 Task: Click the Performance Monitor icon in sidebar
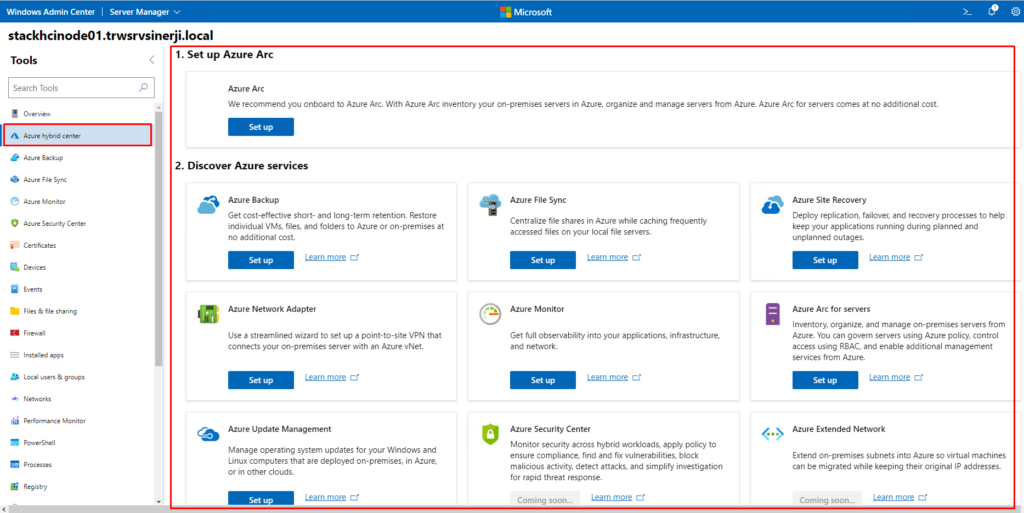(14, 421)
